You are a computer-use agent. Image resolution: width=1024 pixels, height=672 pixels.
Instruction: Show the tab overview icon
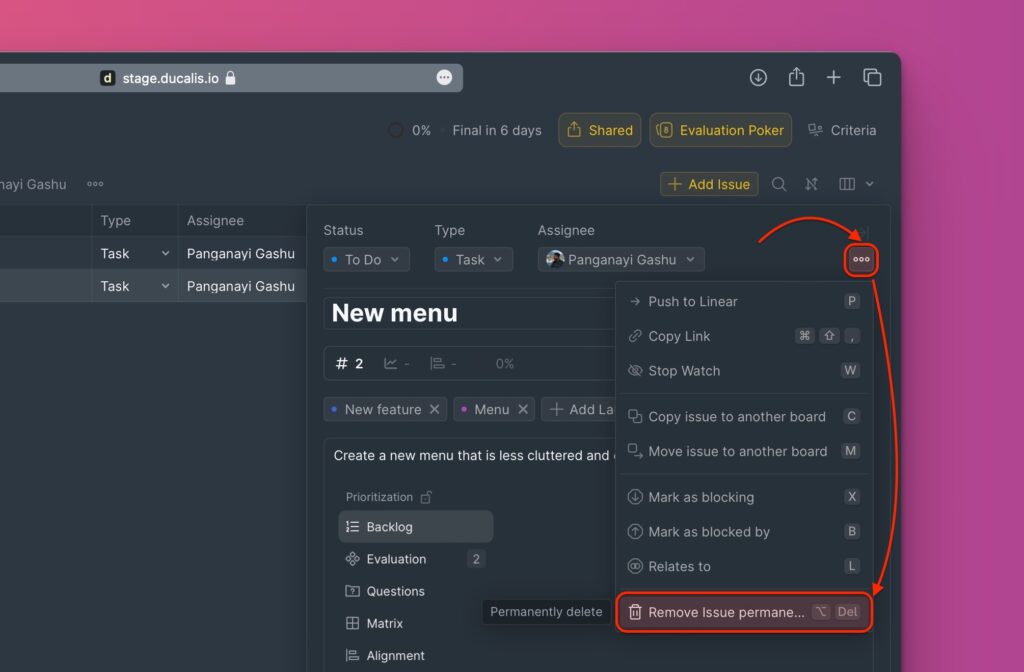[872, 78]
